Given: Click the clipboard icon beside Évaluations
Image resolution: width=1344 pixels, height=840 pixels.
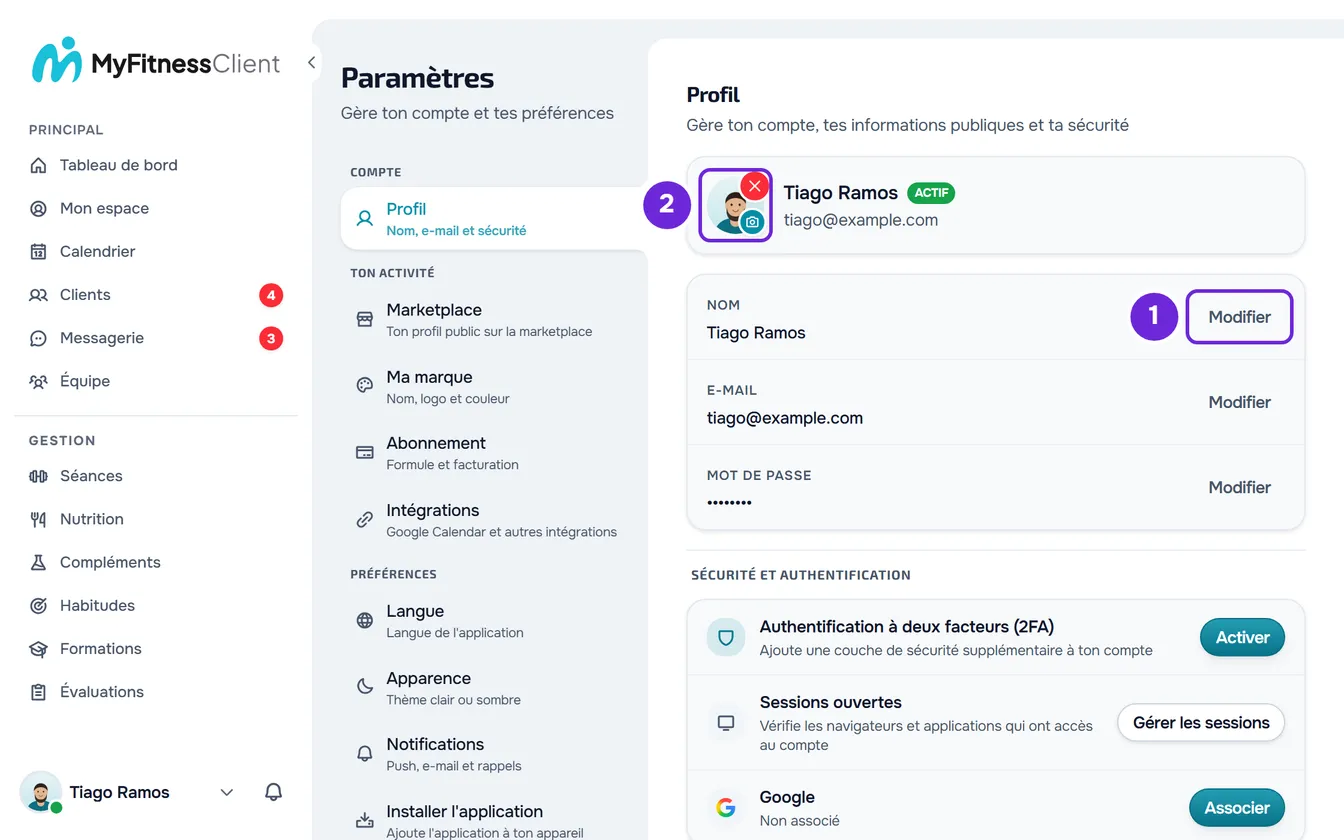Looking at the screenshot, I should [x=38, y=692].
